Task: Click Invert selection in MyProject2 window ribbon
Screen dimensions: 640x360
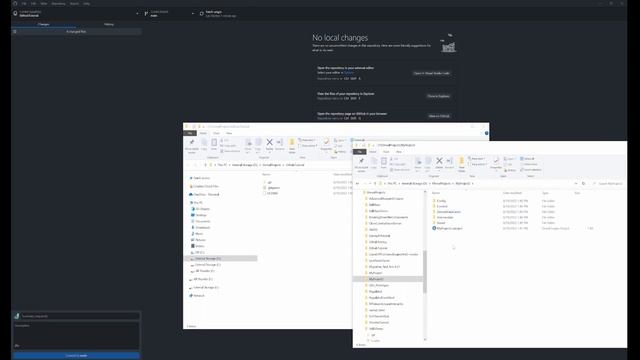Action: point(531,170)
